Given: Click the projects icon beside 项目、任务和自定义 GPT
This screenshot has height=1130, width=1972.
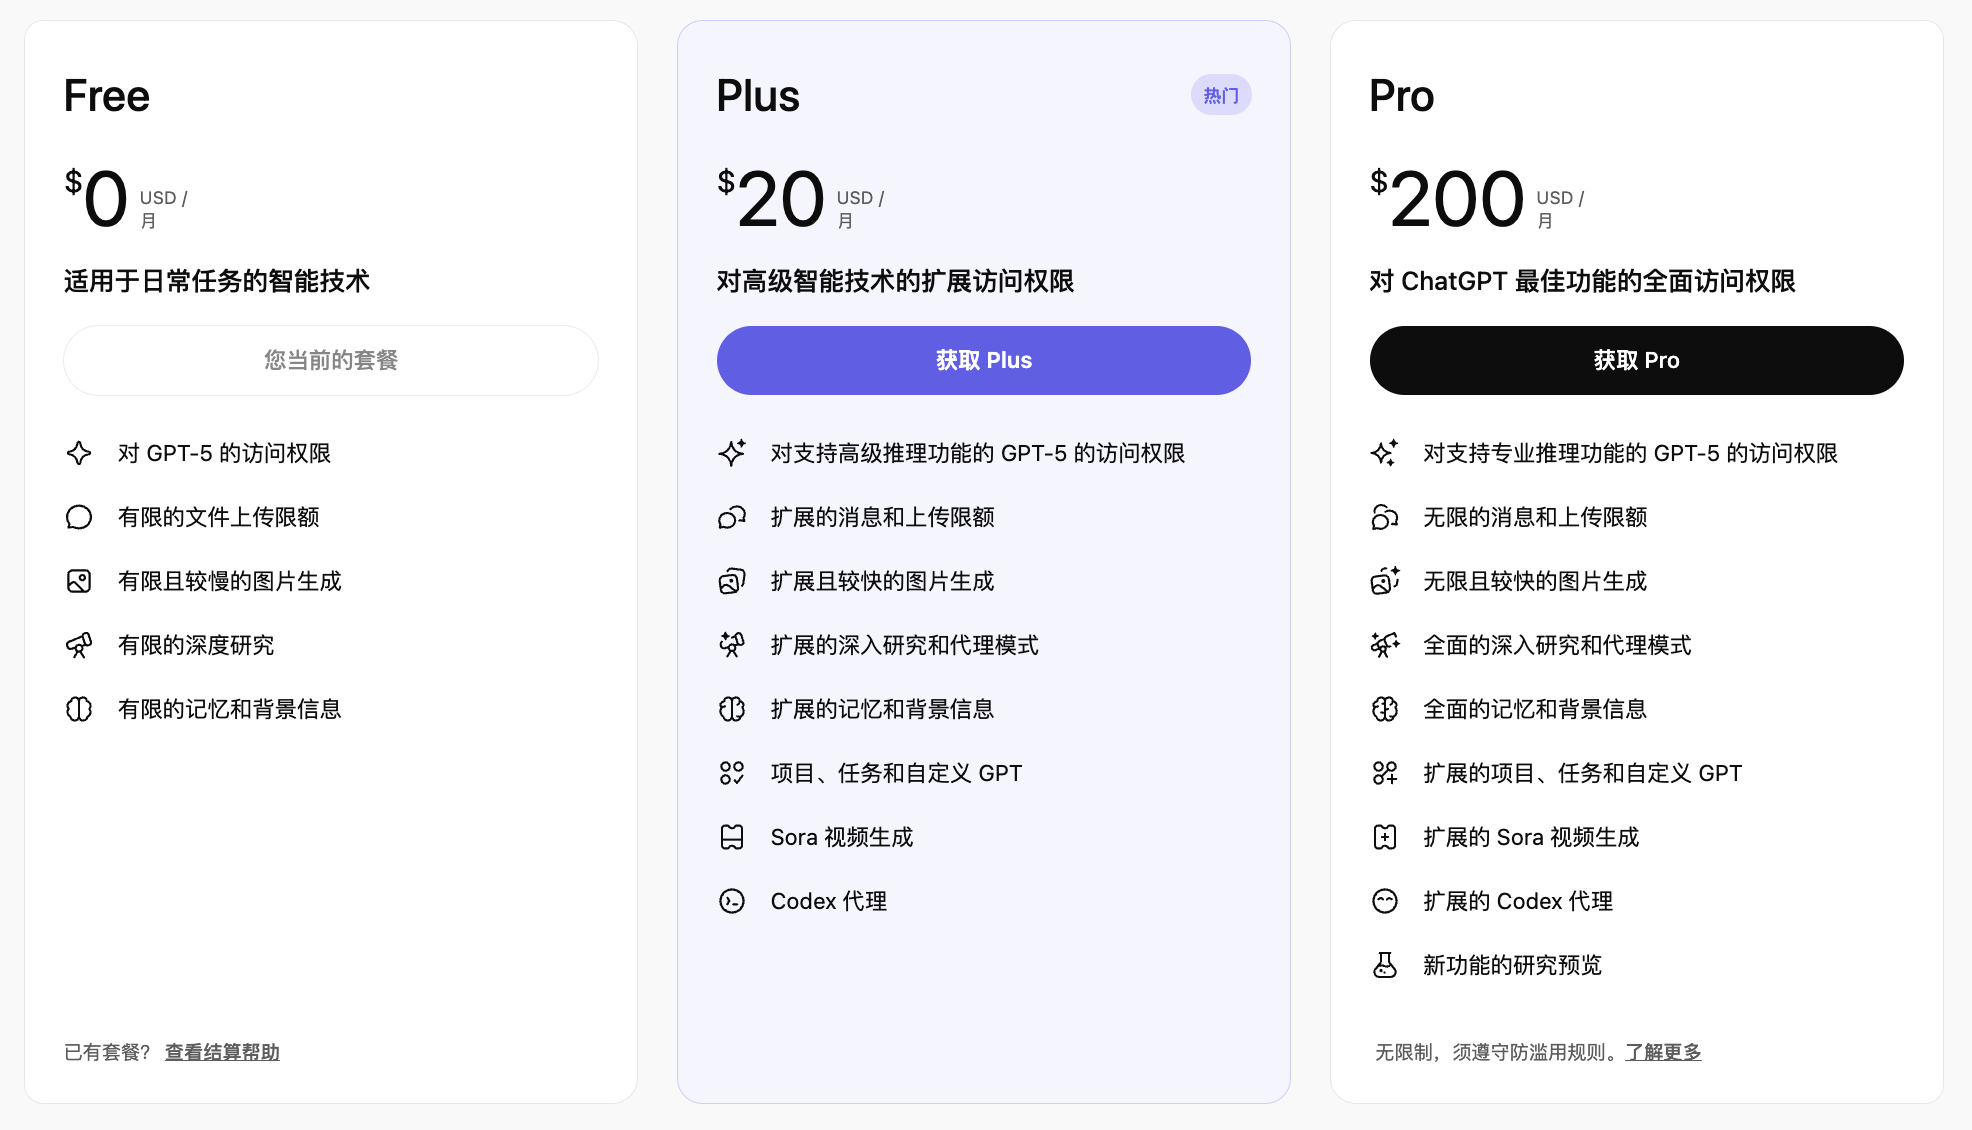Looking at the screenshot, I should [732, 773].
